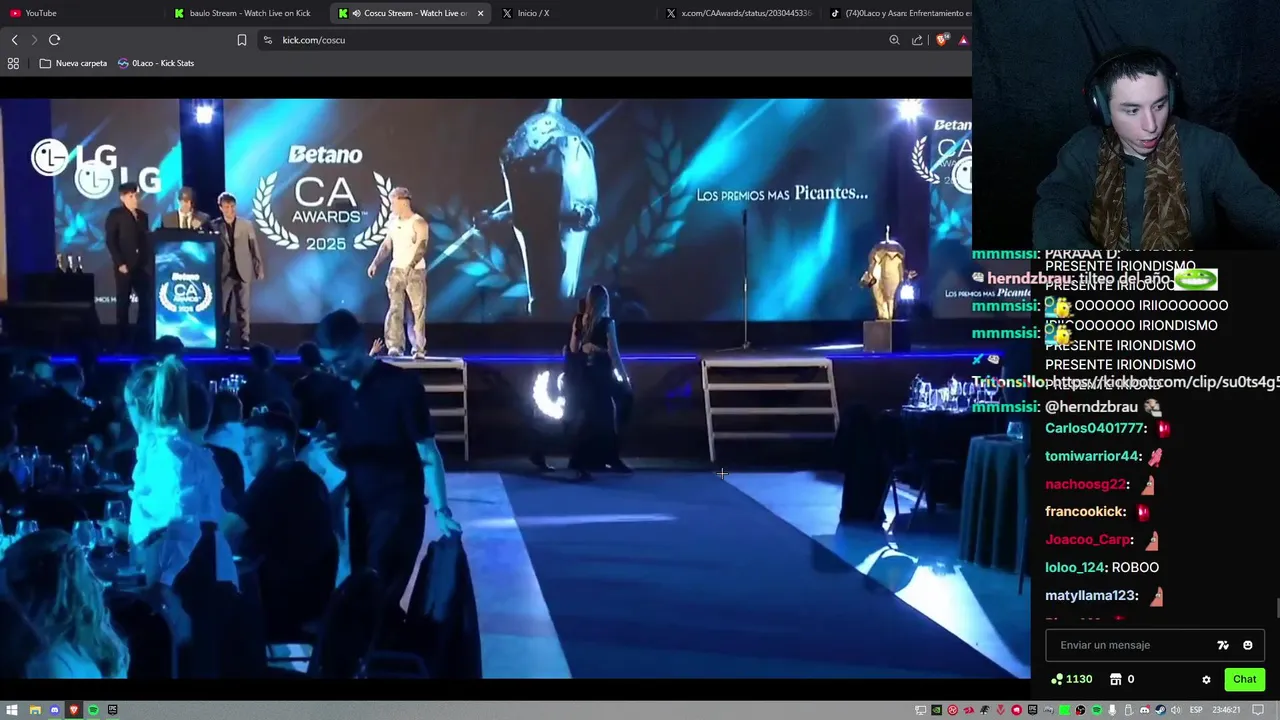This screenshot has width=1280, height=720.
Task: Send message with green Chat button
Action: pos(1244,679)
